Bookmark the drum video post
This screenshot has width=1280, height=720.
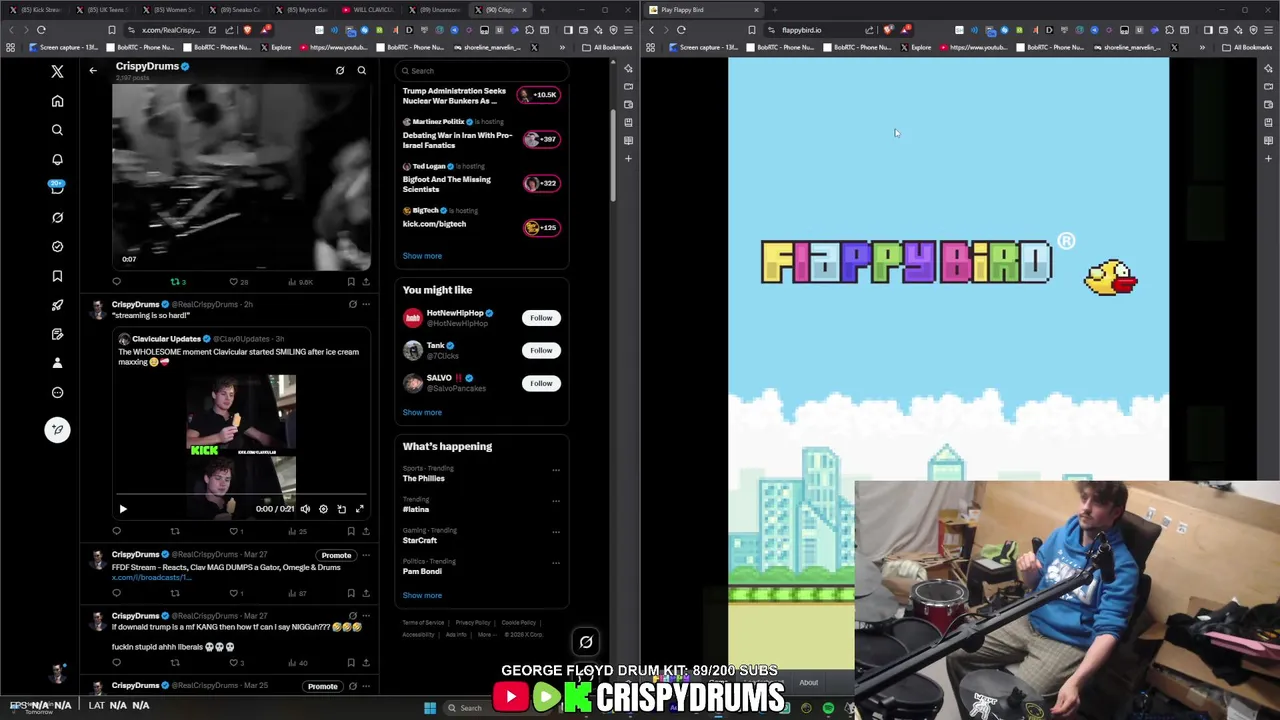tap(351, 282)
